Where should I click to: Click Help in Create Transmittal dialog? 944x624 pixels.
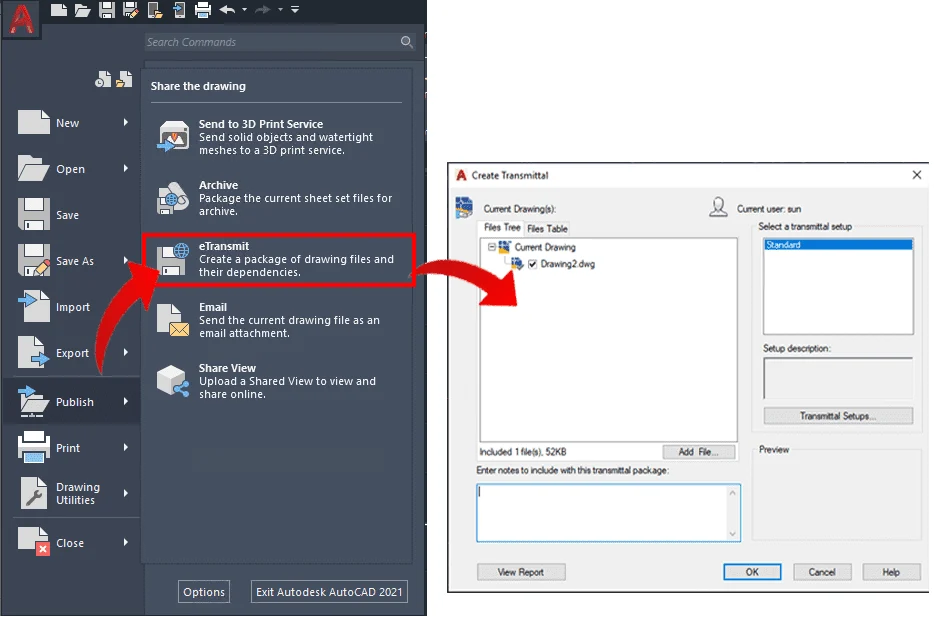[x=891, y=572]
